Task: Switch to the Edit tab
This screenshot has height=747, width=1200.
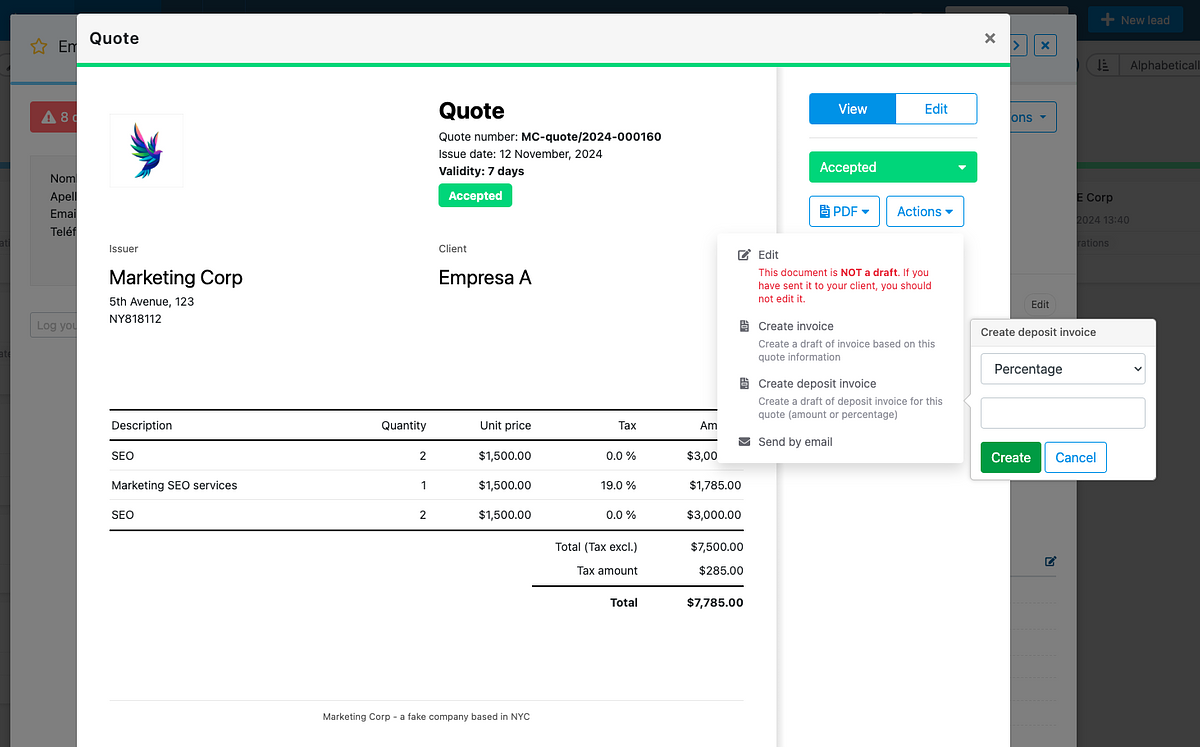Action: click(x=936, y=109)
